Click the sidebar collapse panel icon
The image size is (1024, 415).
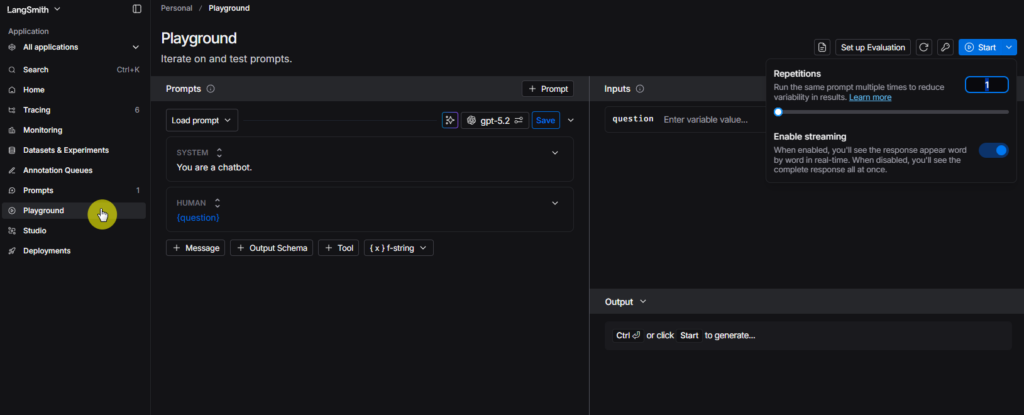[137, 9]
